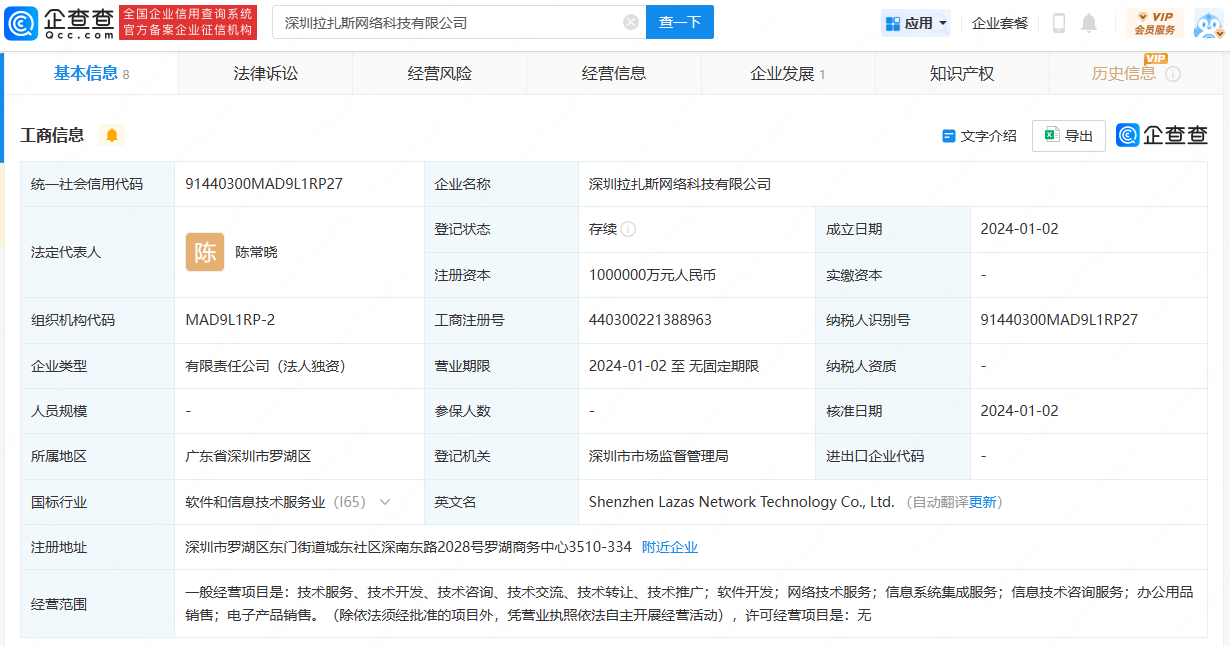Click the 营业期限 value 2024-01-02 至 无固定期限
The width and height of the screenshot is (1230, 646).
click(674, 366)
